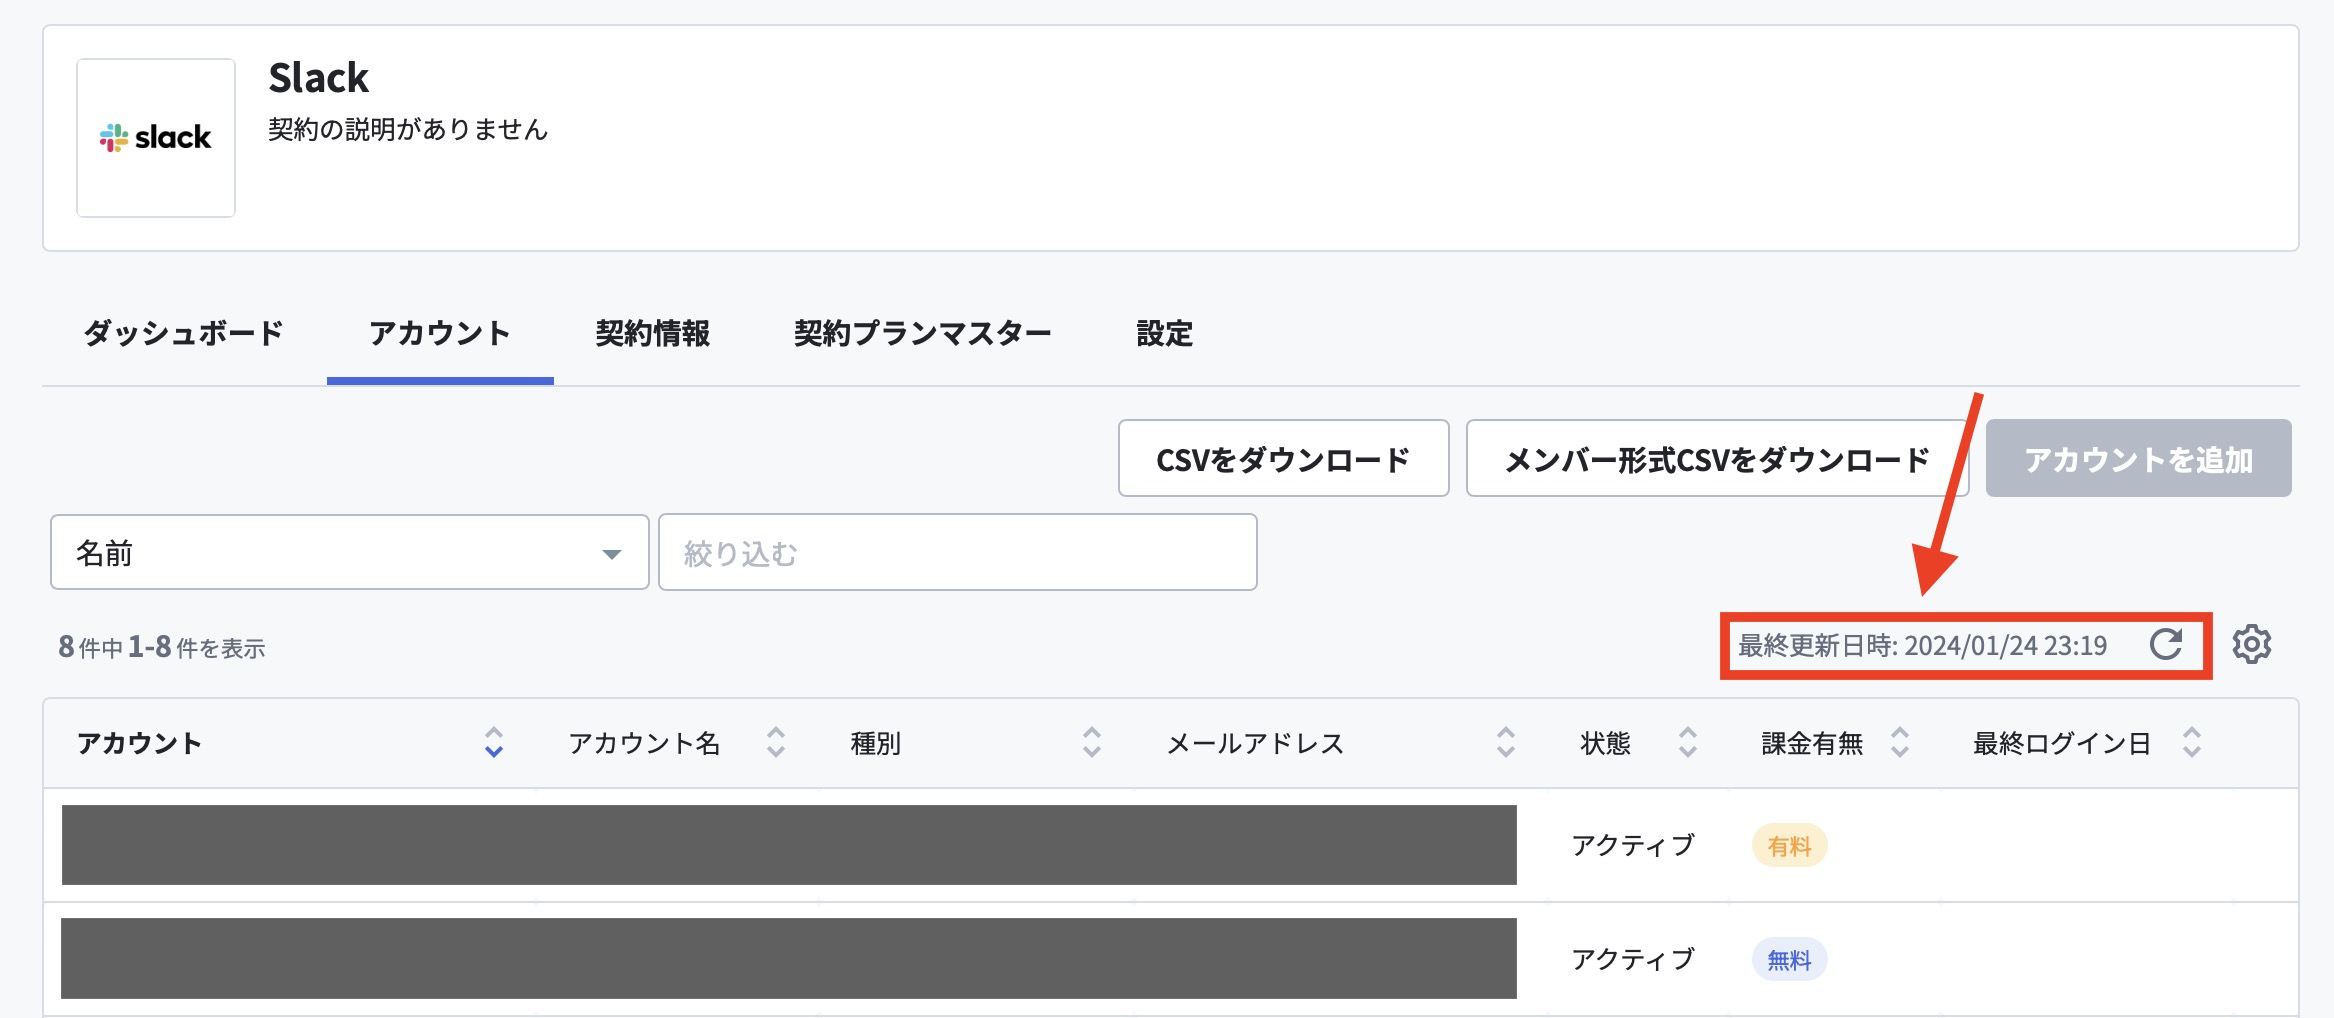Click the アカウント名 column header text

coord(645,743)
